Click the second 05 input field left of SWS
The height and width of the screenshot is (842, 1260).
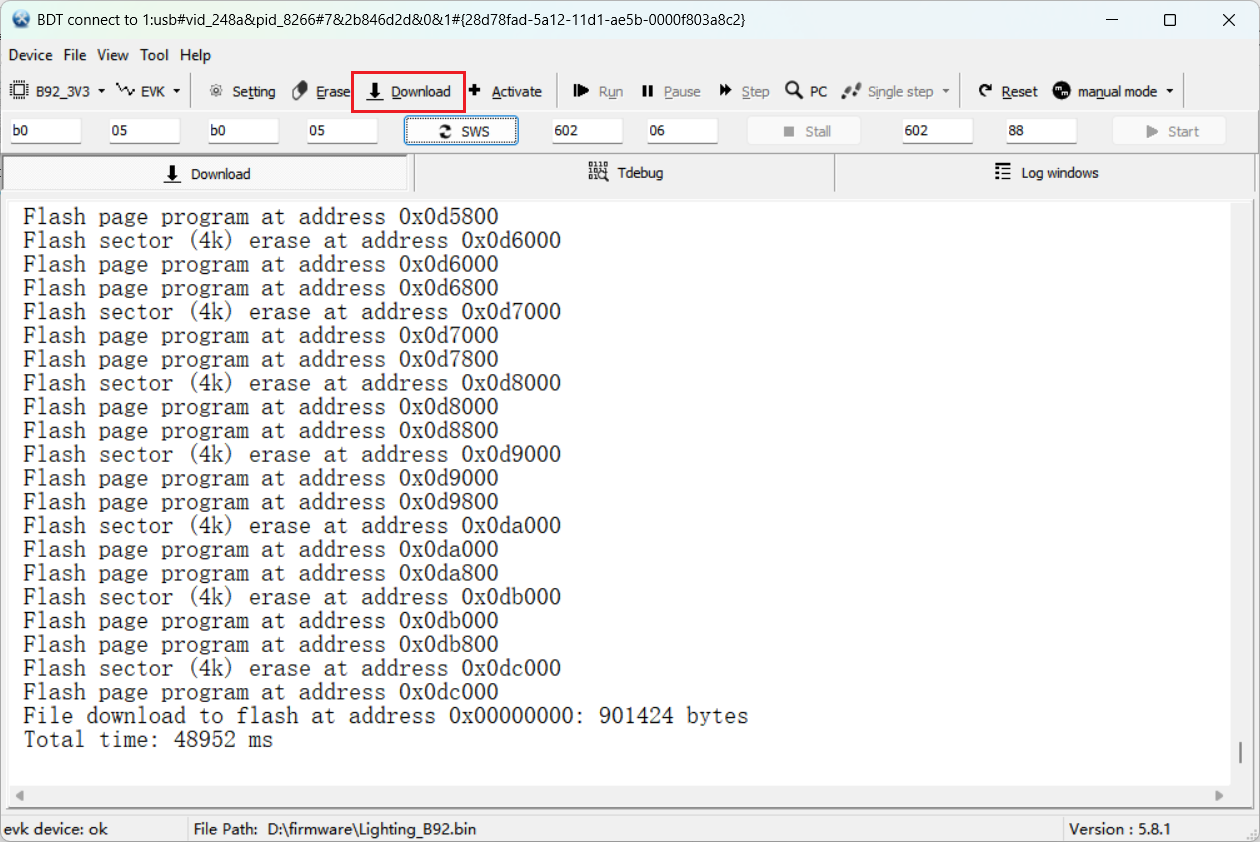point(342,131)
